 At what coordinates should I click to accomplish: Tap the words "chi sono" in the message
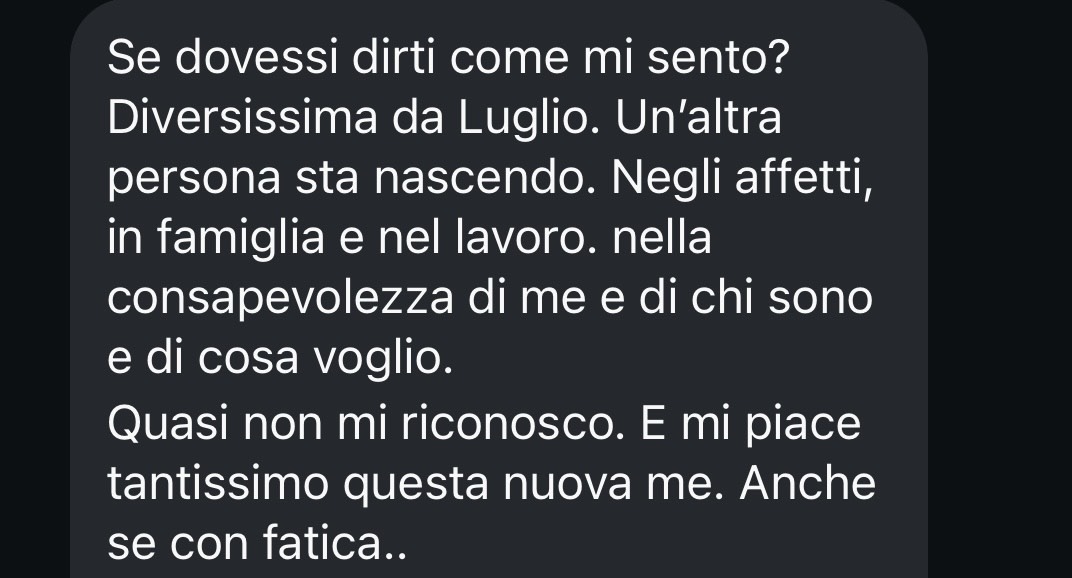pyautogui.click(x=781, y=298)
